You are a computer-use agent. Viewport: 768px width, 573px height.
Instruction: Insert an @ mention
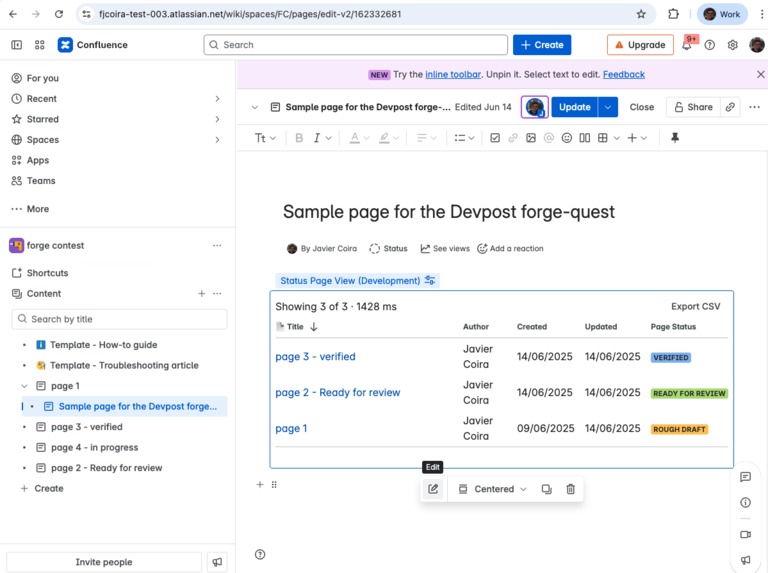point(549,138)
